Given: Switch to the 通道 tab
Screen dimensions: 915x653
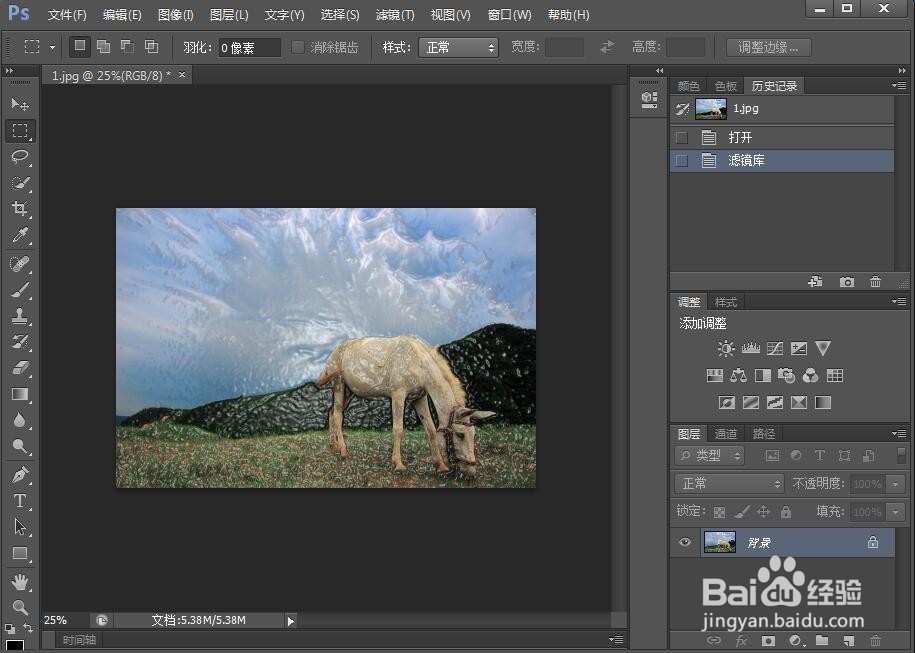Looking at the screenshot, I should pyautogui.click(x=726, y=434).
